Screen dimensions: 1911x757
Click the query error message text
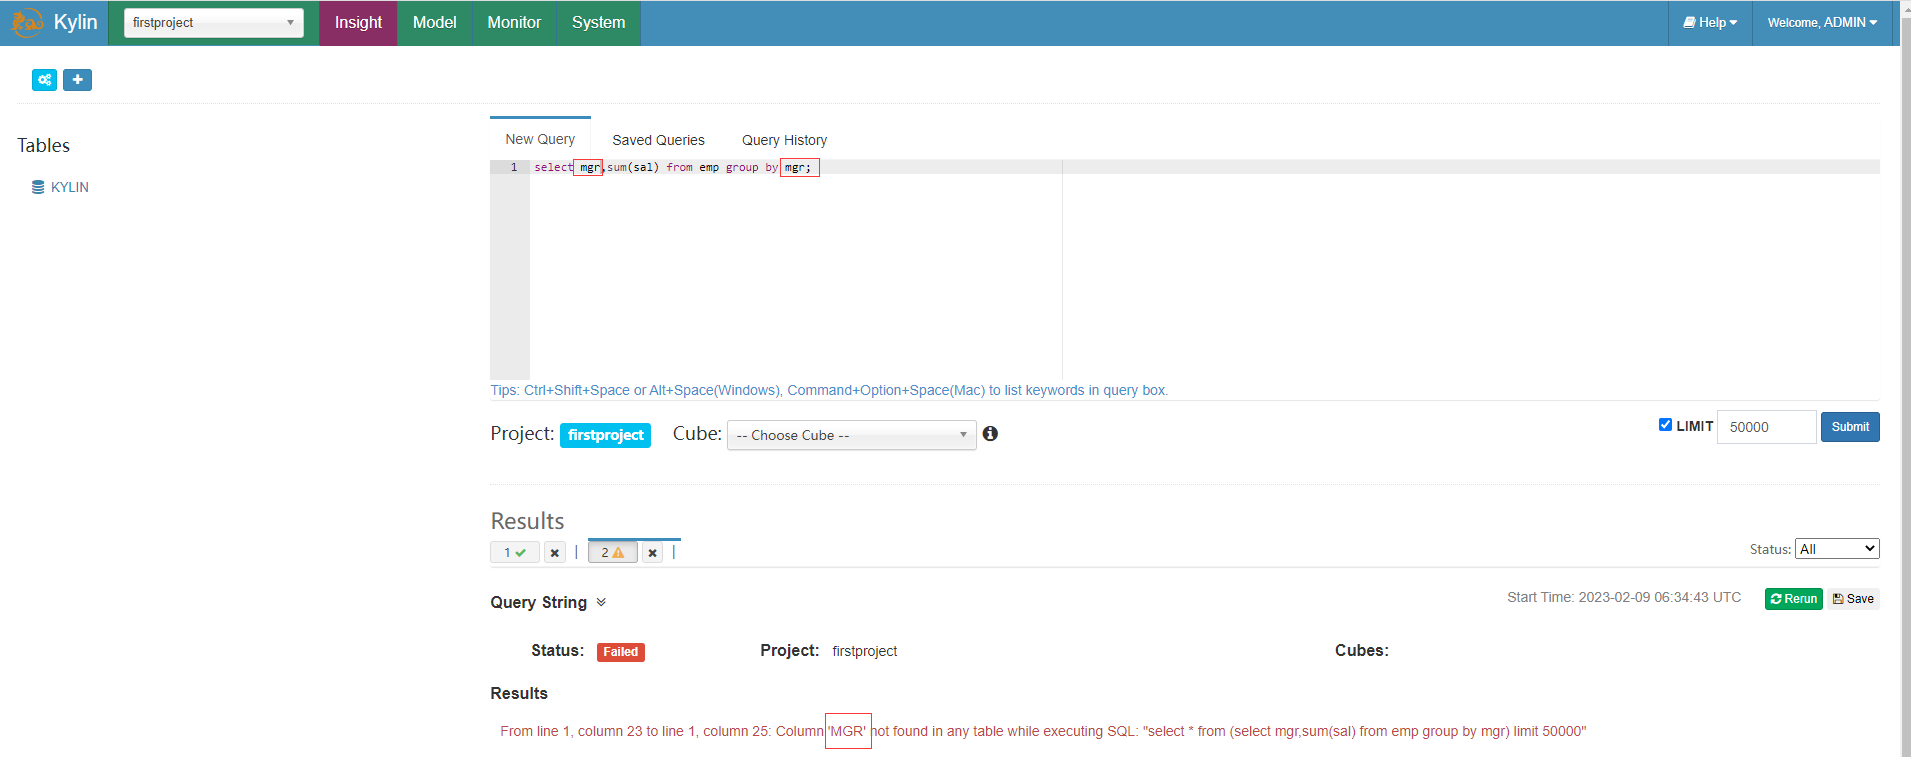(1043, 731)
